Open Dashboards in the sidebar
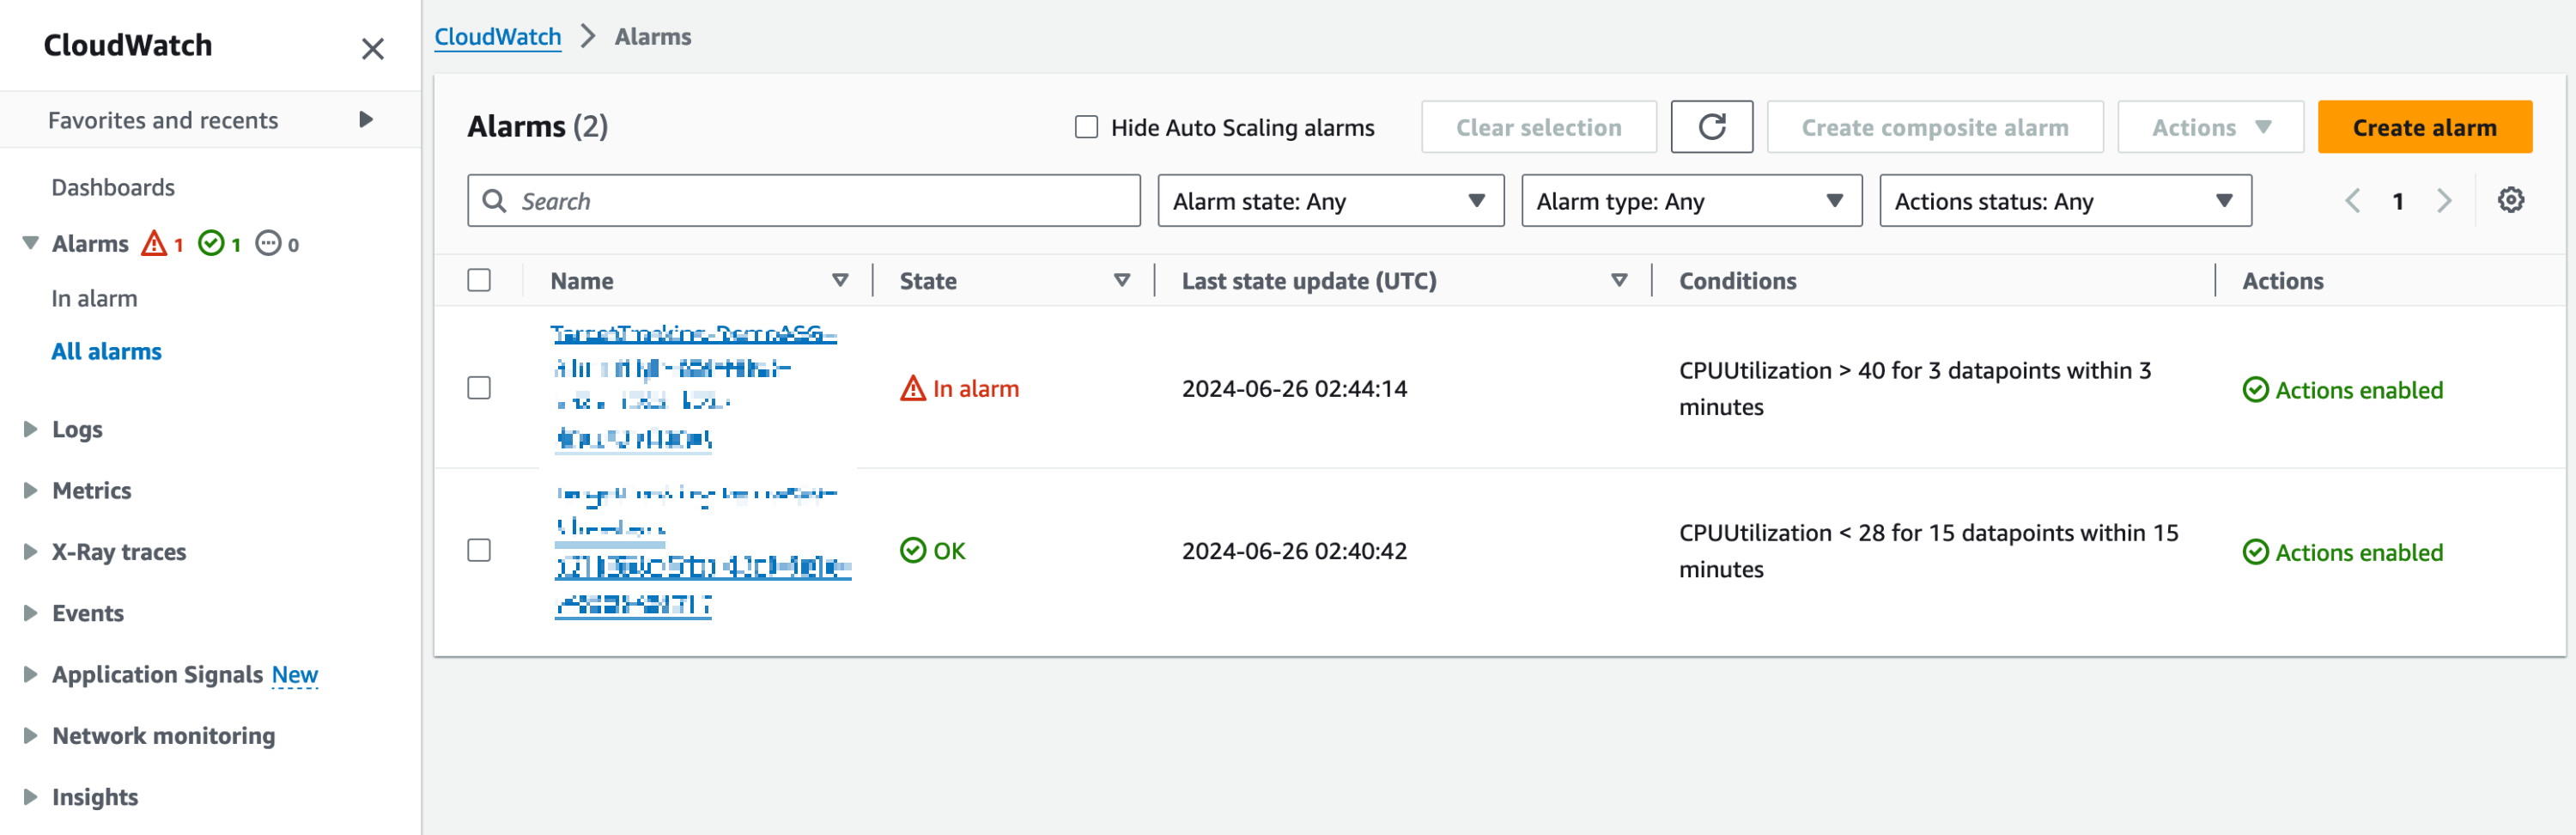 click(113, 187)
